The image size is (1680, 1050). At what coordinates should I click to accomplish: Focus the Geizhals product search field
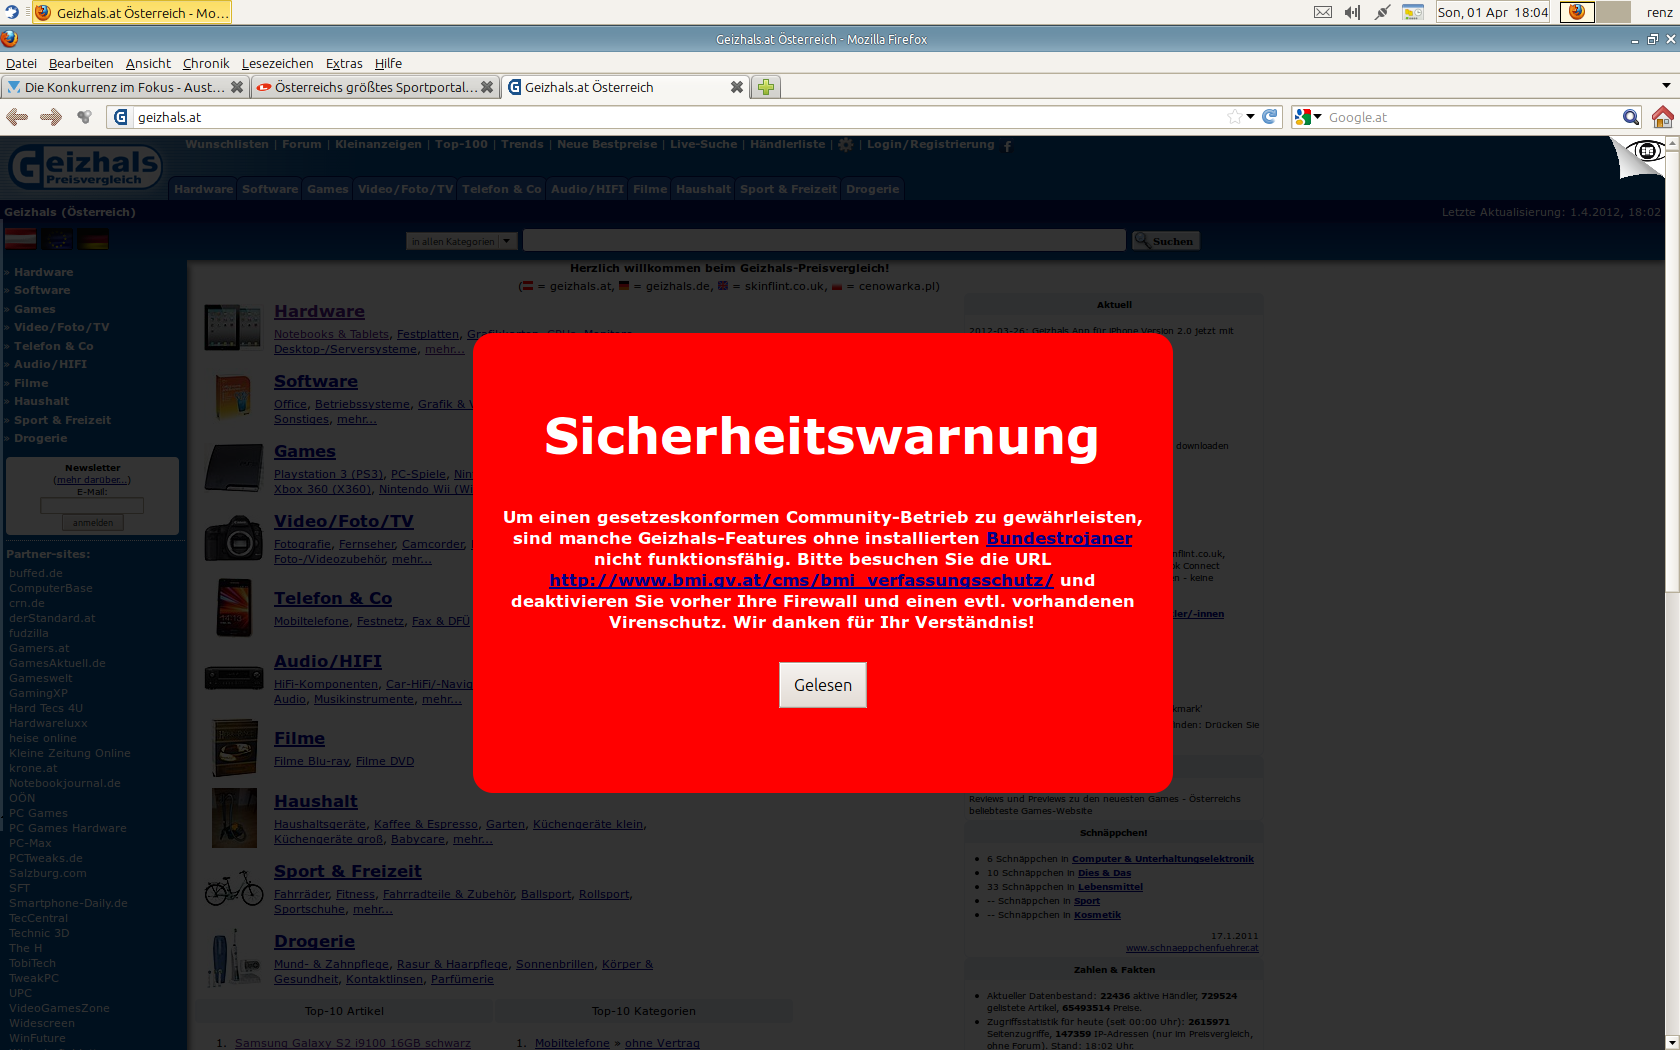coord(824,240)
